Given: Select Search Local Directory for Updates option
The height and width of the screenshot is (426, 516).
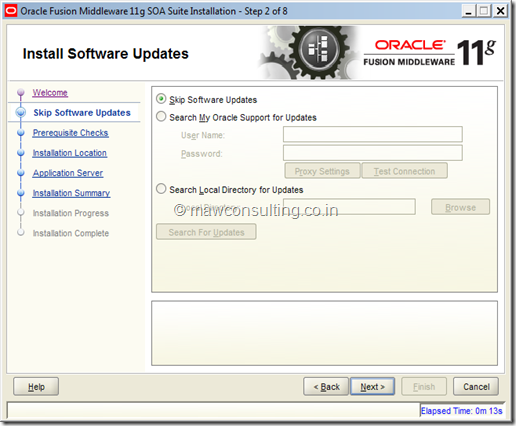Looking at the screenshot, I should coord(161,189).
